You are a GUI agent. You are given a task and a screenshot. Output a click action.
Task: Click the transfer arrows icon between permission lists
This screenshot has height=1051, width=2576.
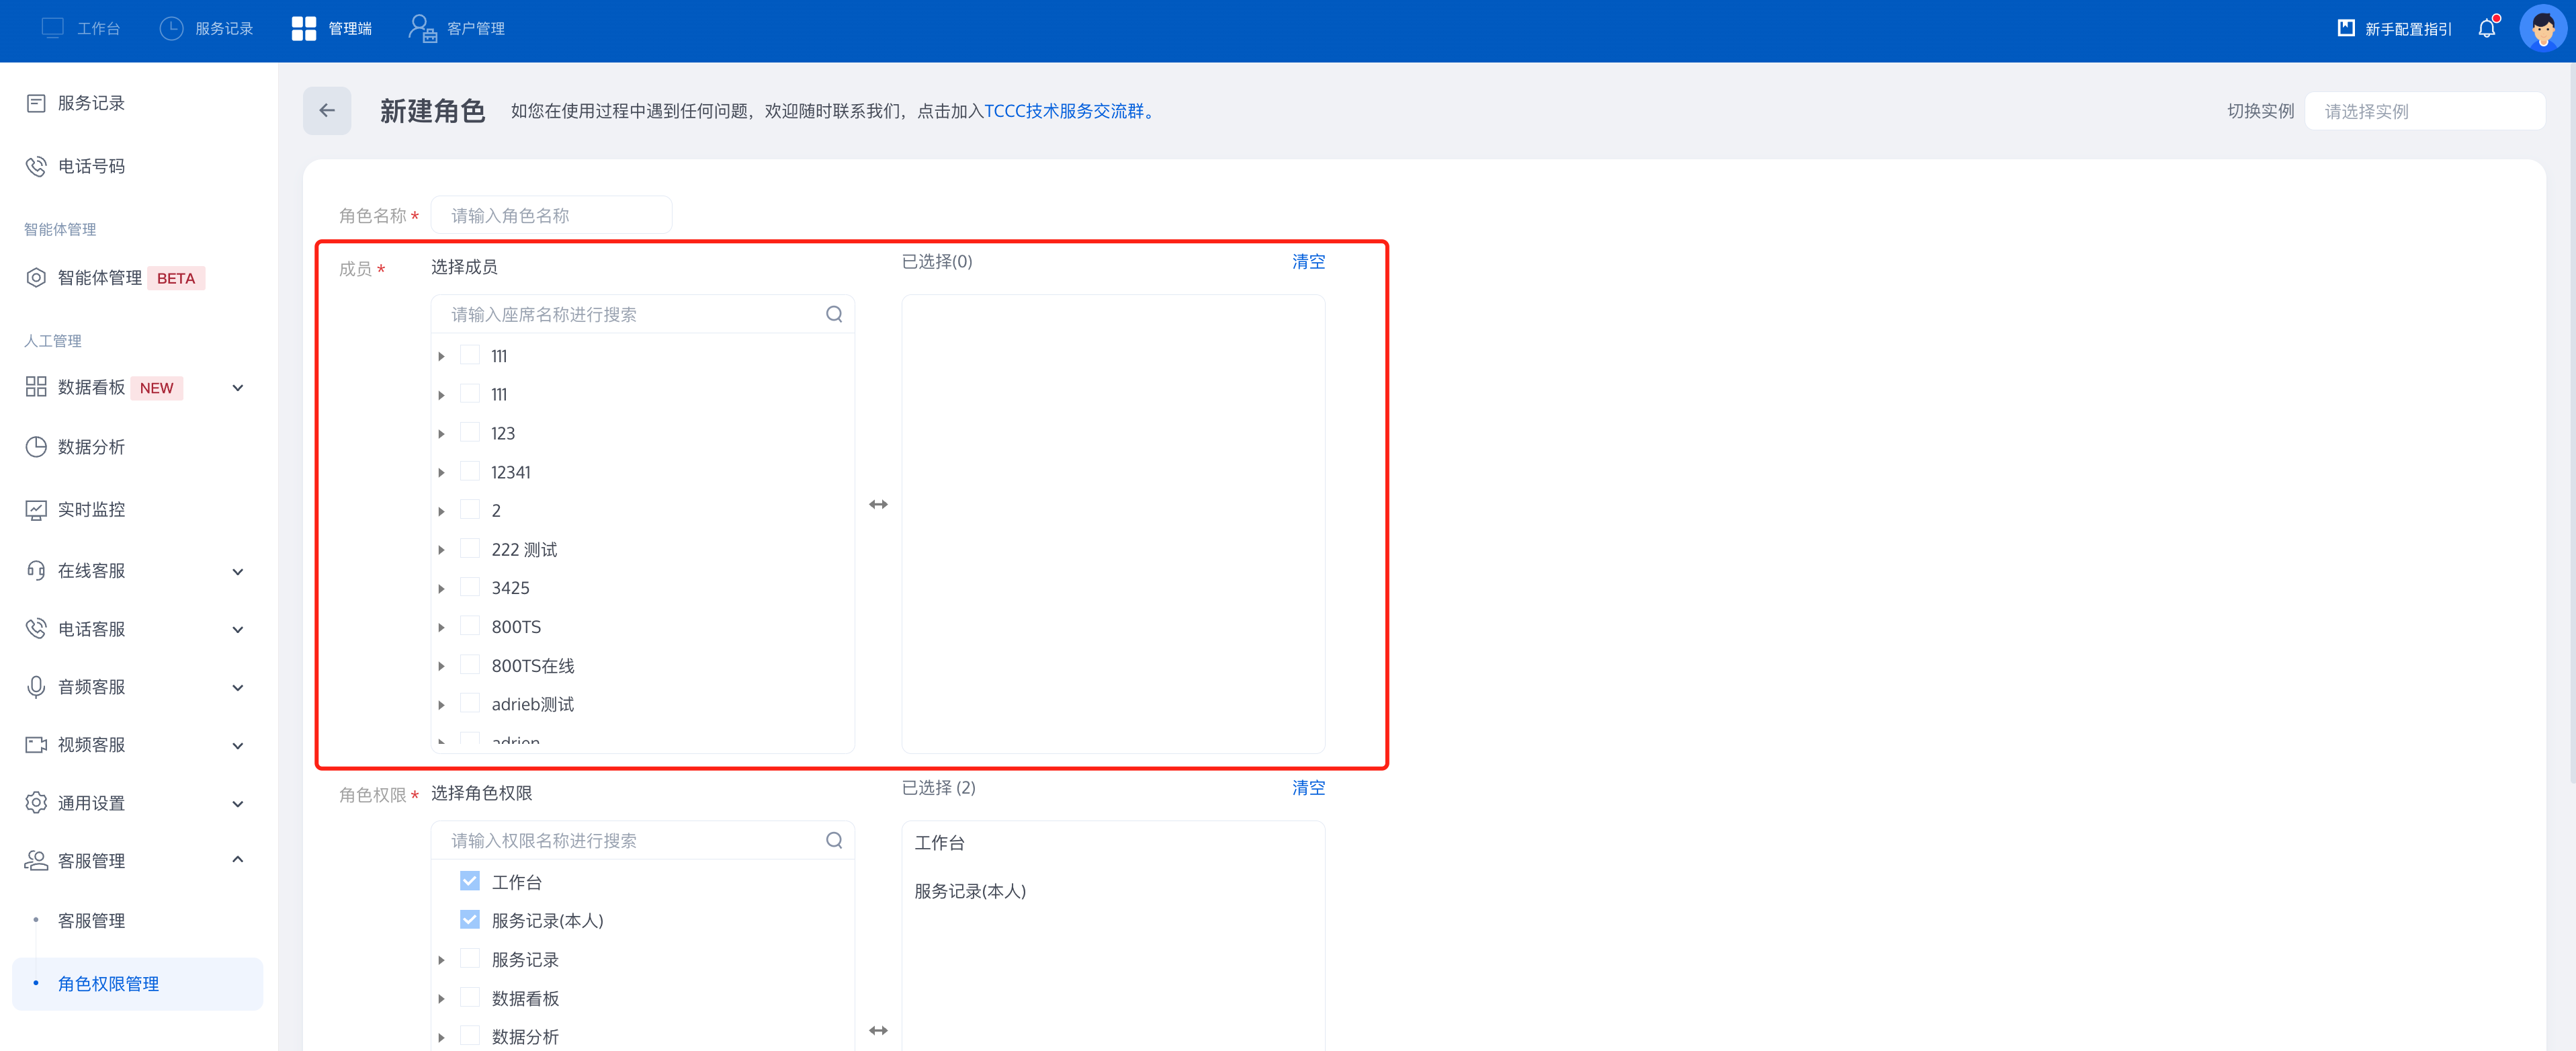point(878,1030)
